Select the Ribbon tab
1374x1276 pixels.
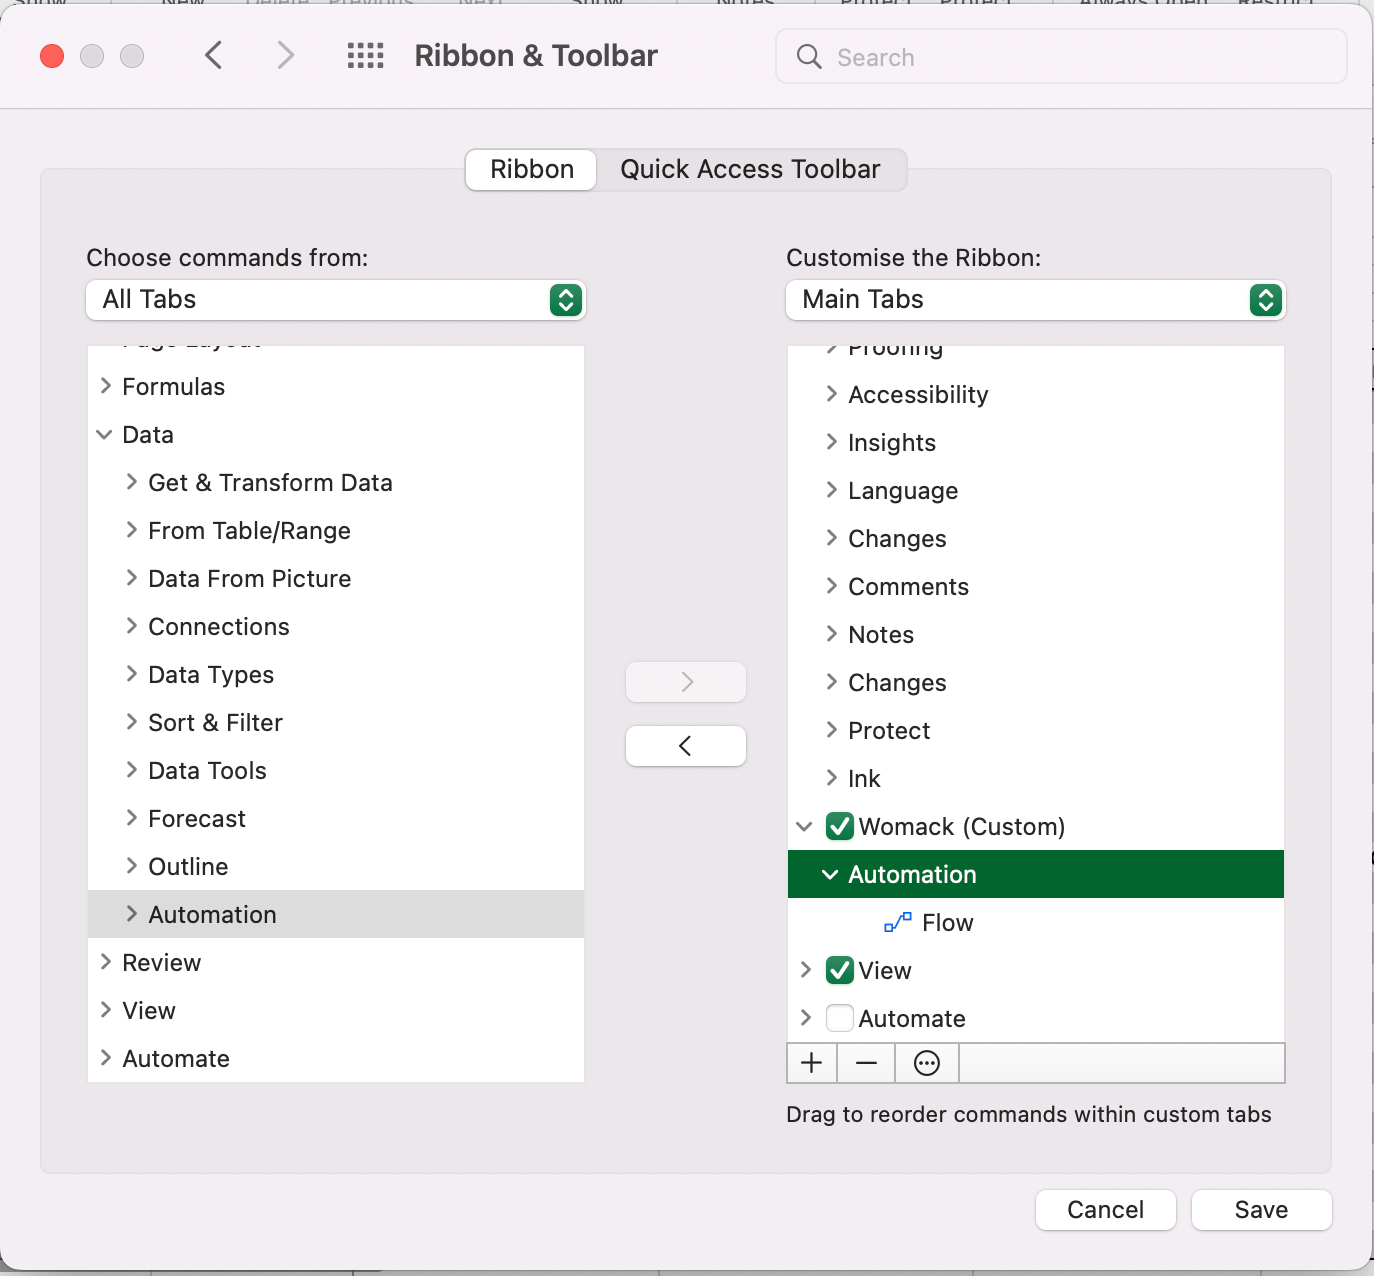coord(532,169)
